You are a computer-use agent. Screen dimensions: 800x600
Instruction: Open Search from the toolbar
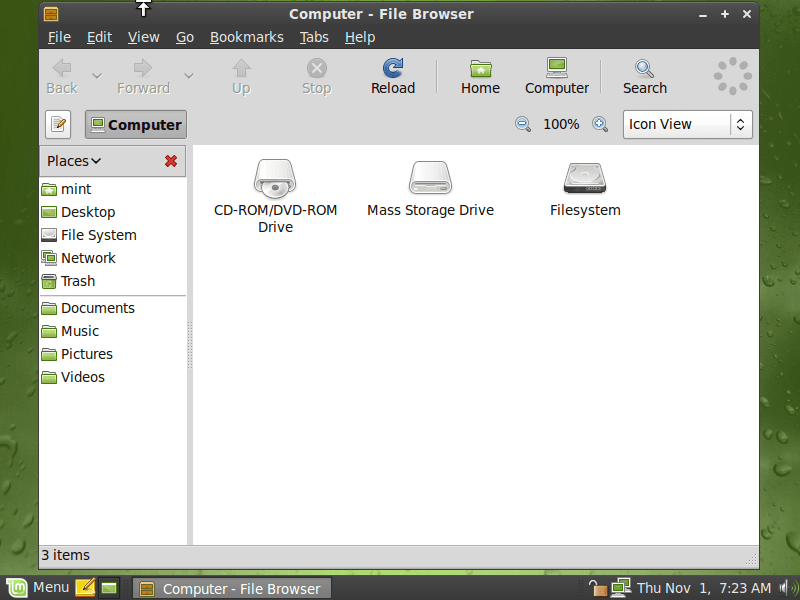(x=644, y=77)
